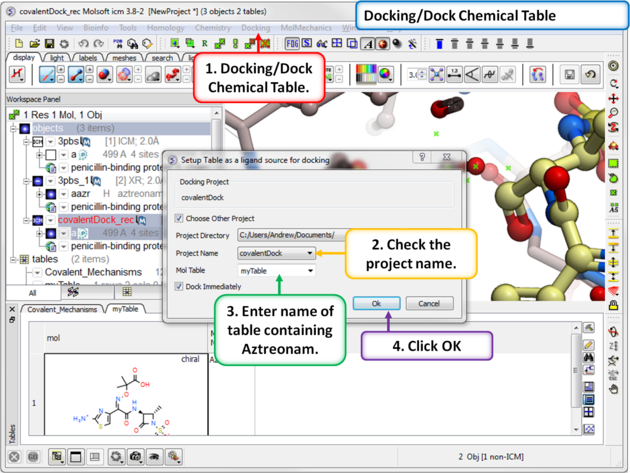
Task: Click the angle measurement icon
Action: [472, 74]
